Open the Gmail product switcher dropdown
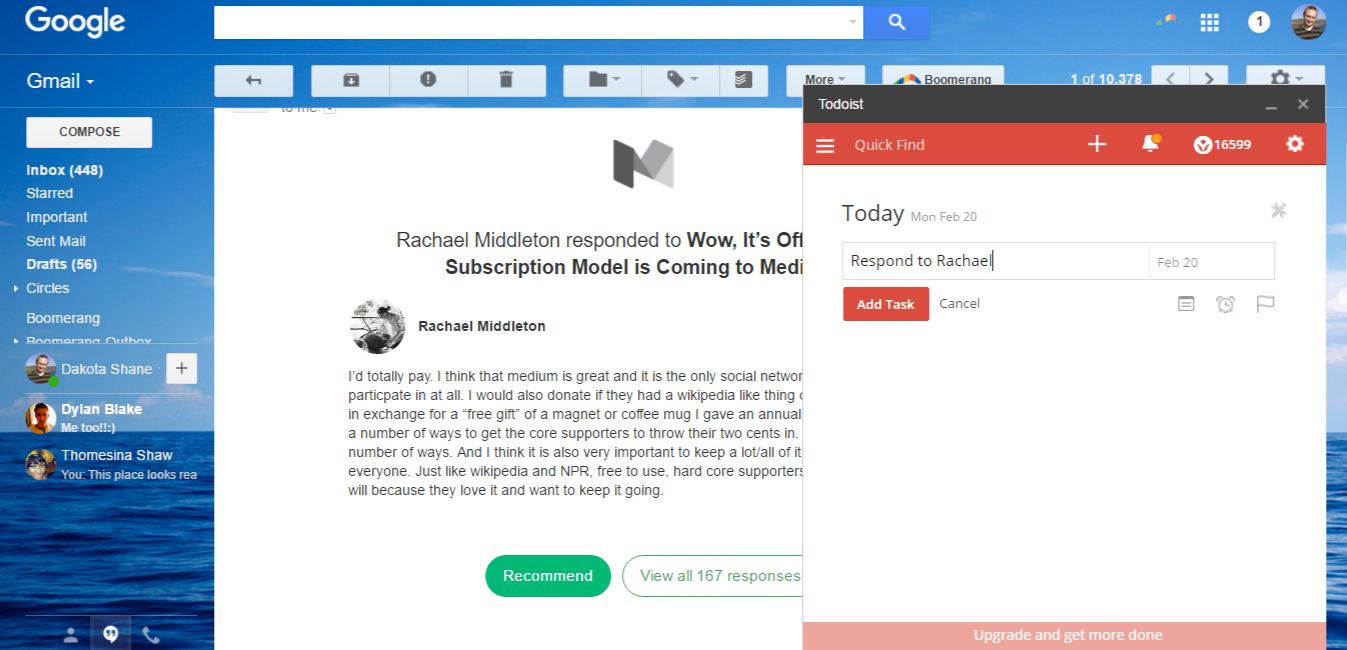 [60, 81]
